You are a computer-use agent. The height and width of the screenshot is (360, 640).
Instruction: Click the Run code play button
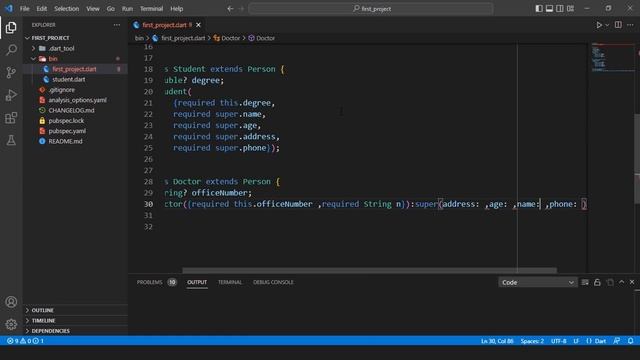pos(599,25)
